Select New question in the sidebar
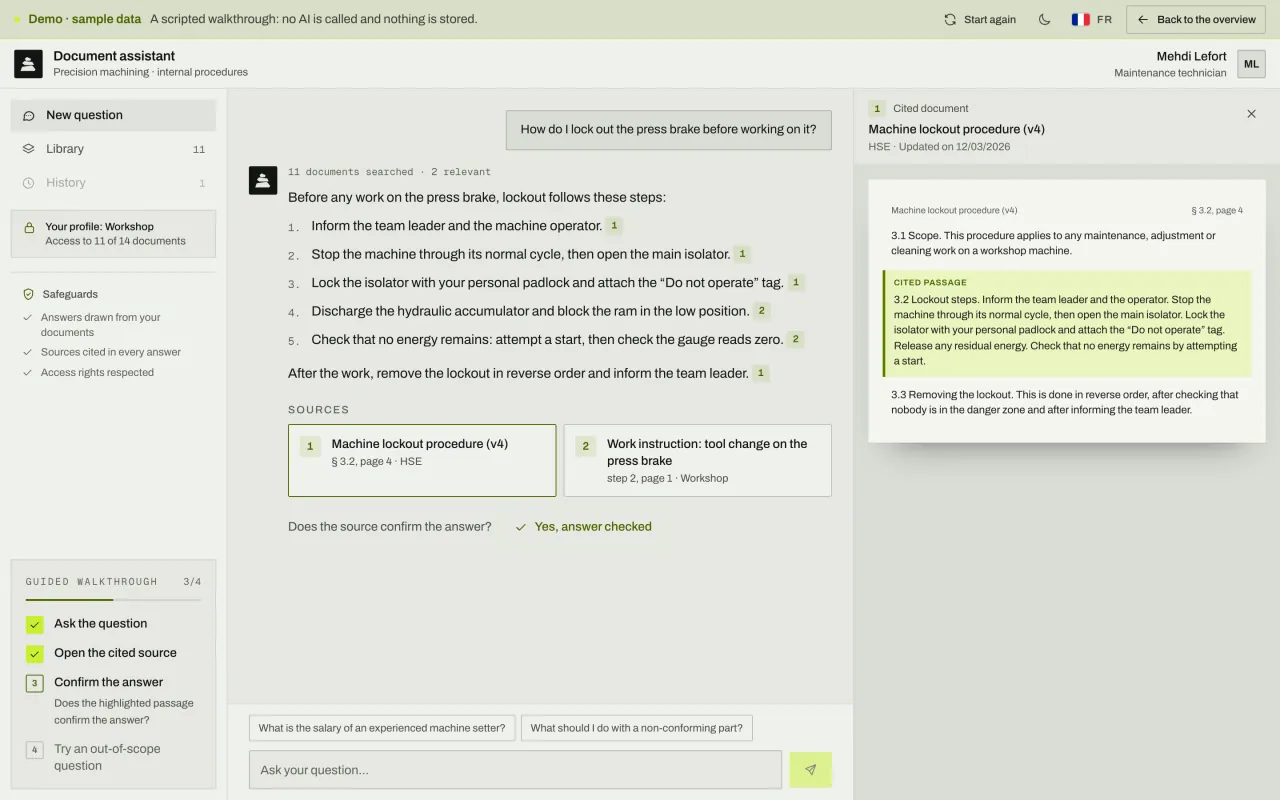 [x=113, y=115]
